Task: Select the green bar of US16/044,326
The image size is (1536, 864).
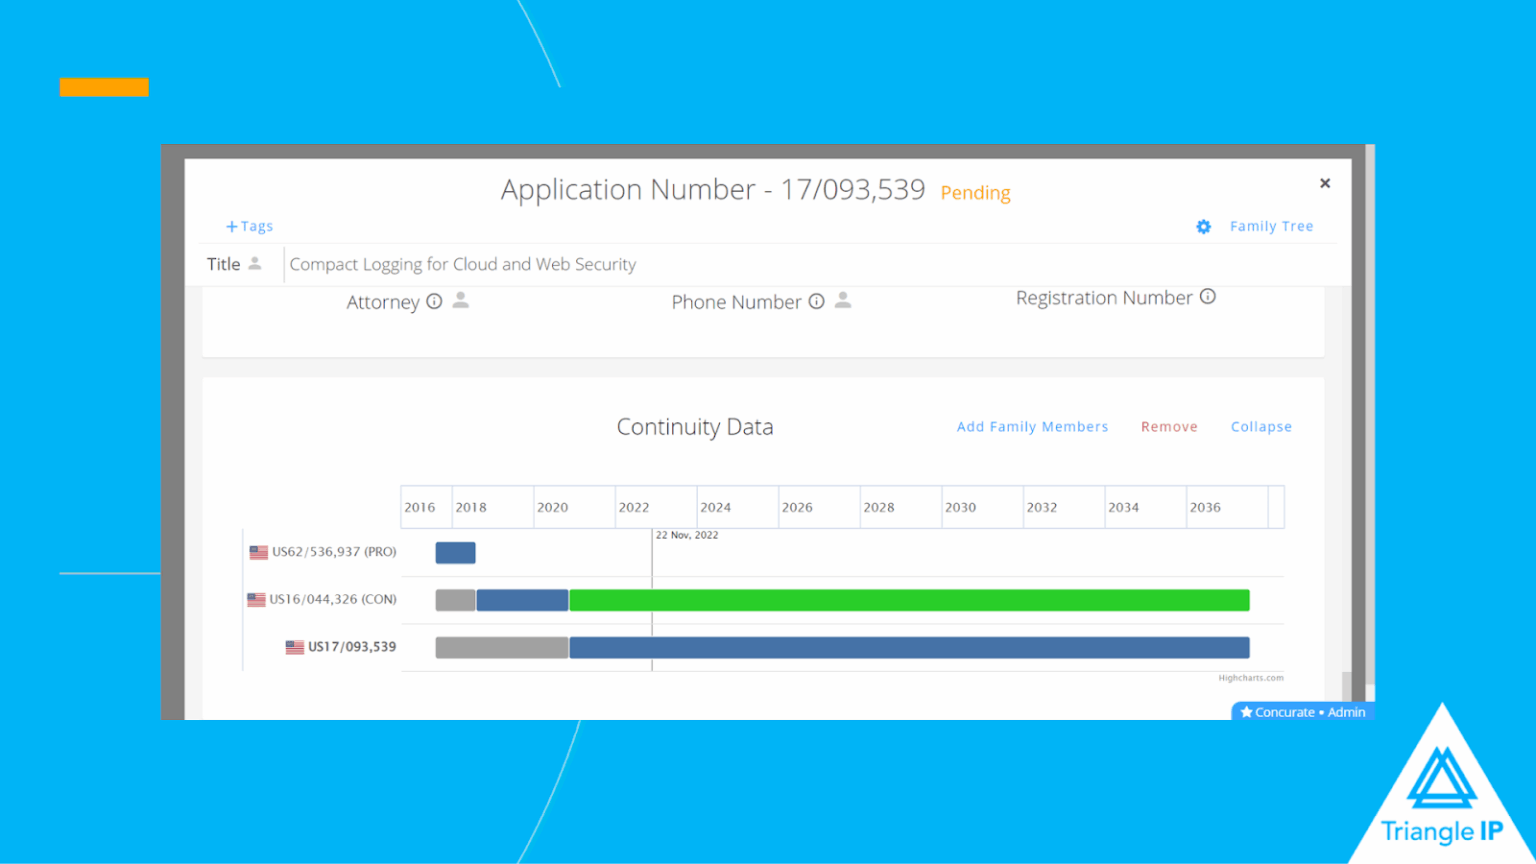Action: click(908, 600)
